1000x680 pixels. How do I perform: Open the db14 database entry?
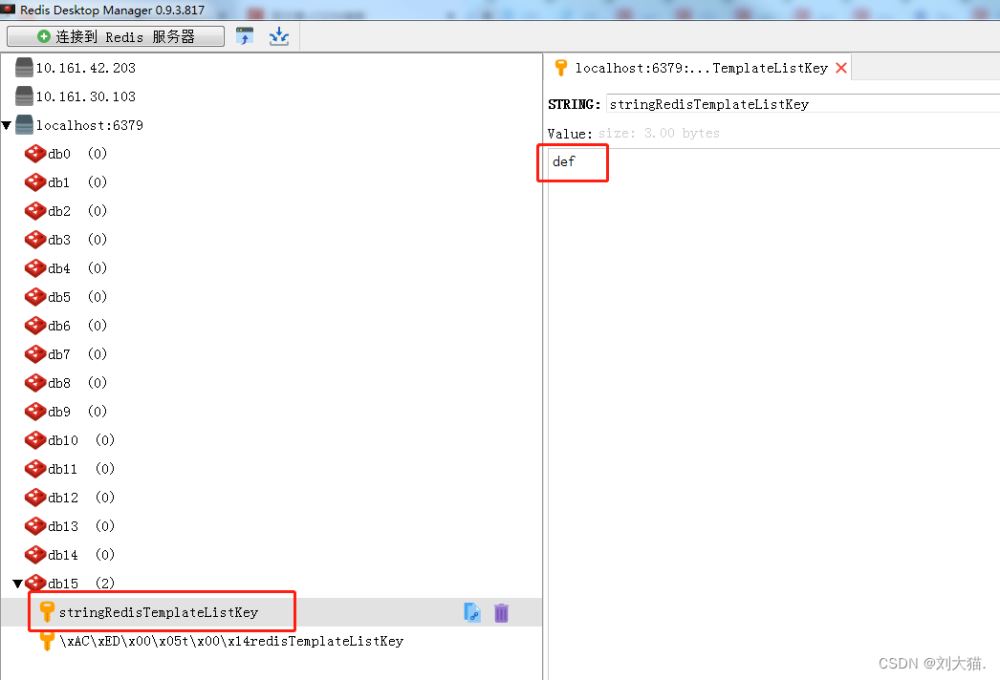click(x=63, y=555)
